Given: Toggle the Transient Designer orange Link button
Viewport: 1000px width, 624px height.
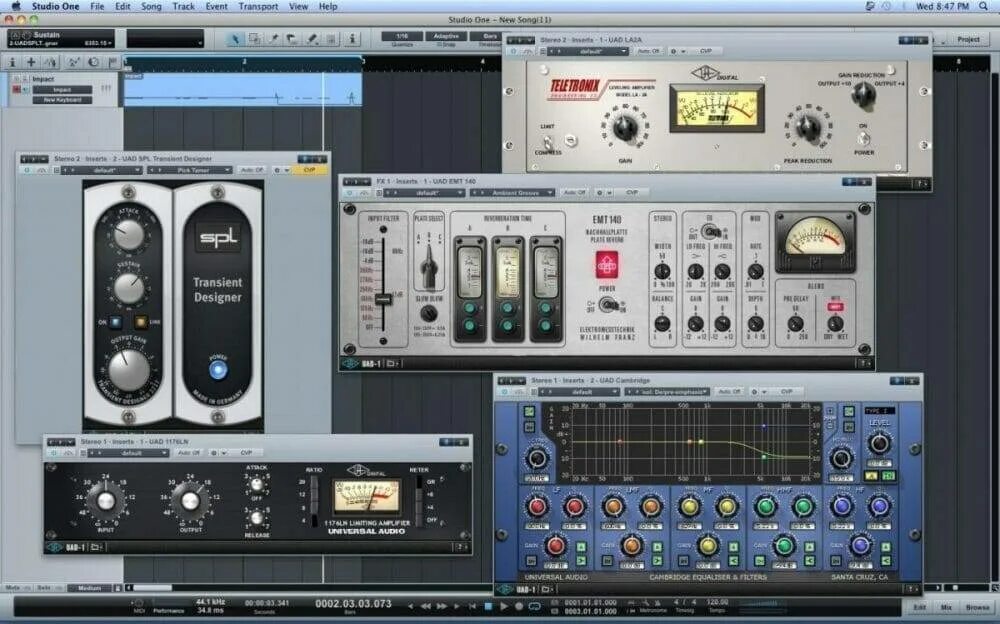Looking at the screenshot, I should click(x=142, y=322).
